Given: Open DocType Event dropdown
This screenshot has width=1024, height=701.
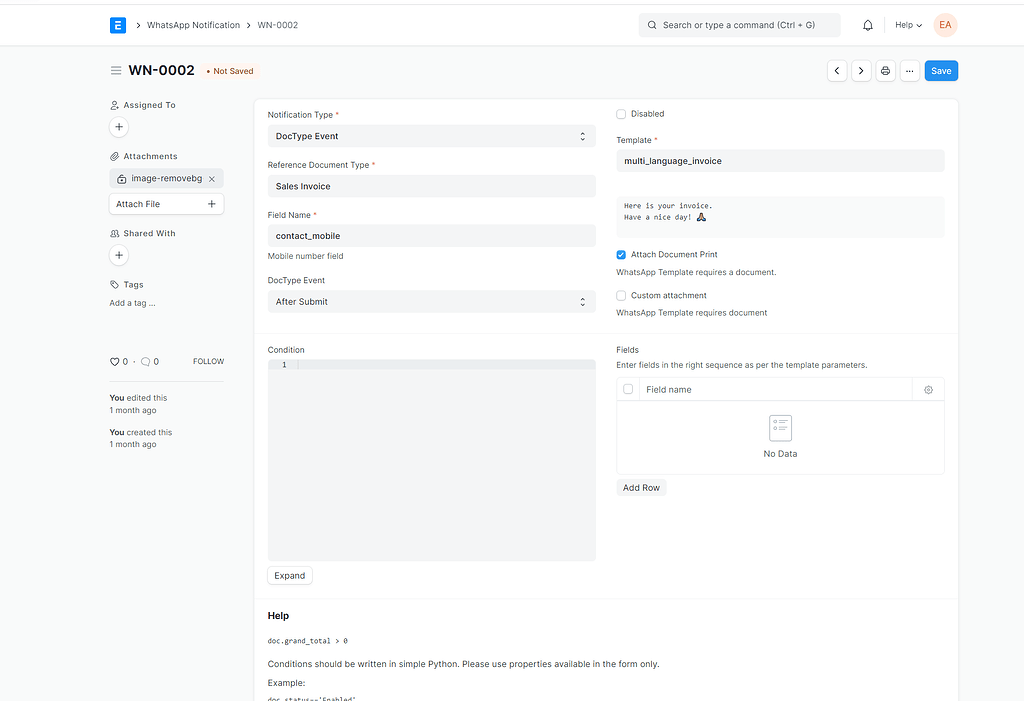Looking at the screenshot, I should [432, 302].
